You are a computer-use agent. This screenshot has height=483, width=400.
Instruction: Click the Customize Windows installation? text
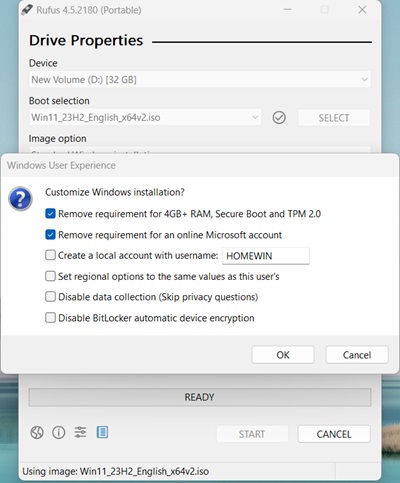[x=115, y=192]
